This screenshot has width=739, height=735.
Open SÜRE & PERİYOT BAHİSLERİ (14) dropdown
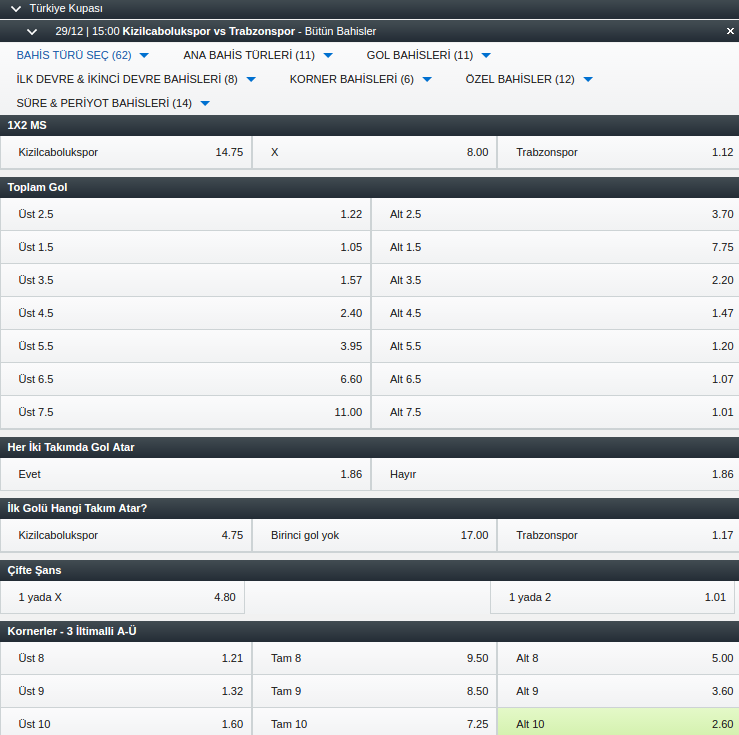[x=113, y=103]
